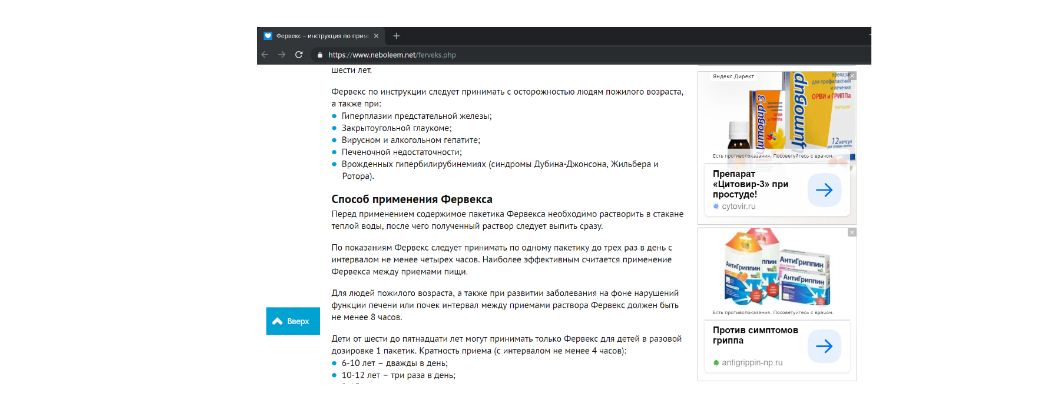
Task: Click the paragraph starting Для людей пожилого возраста
Action: point(505,305)
